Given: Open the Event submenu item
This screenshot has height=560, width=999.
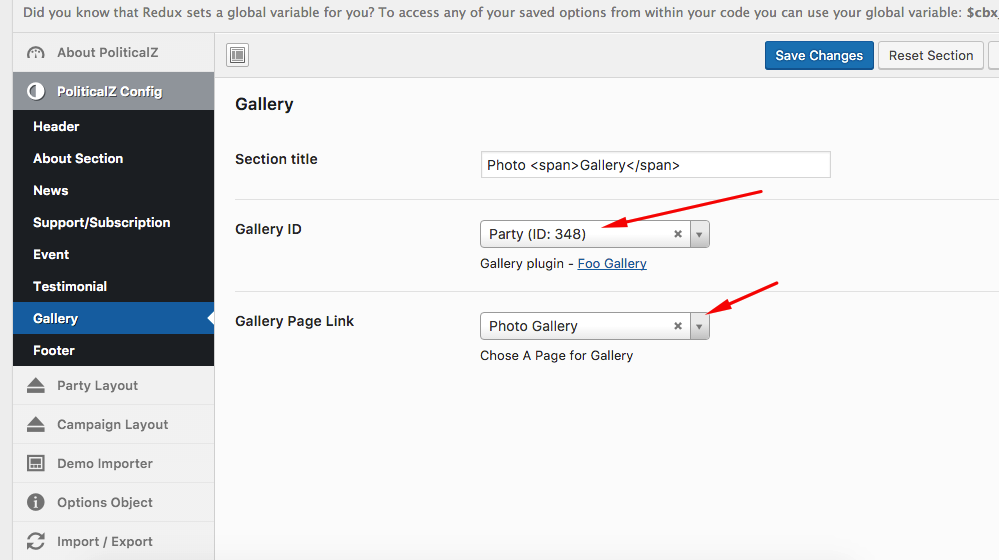Looking at the screenshot, I should pos(113,254).
